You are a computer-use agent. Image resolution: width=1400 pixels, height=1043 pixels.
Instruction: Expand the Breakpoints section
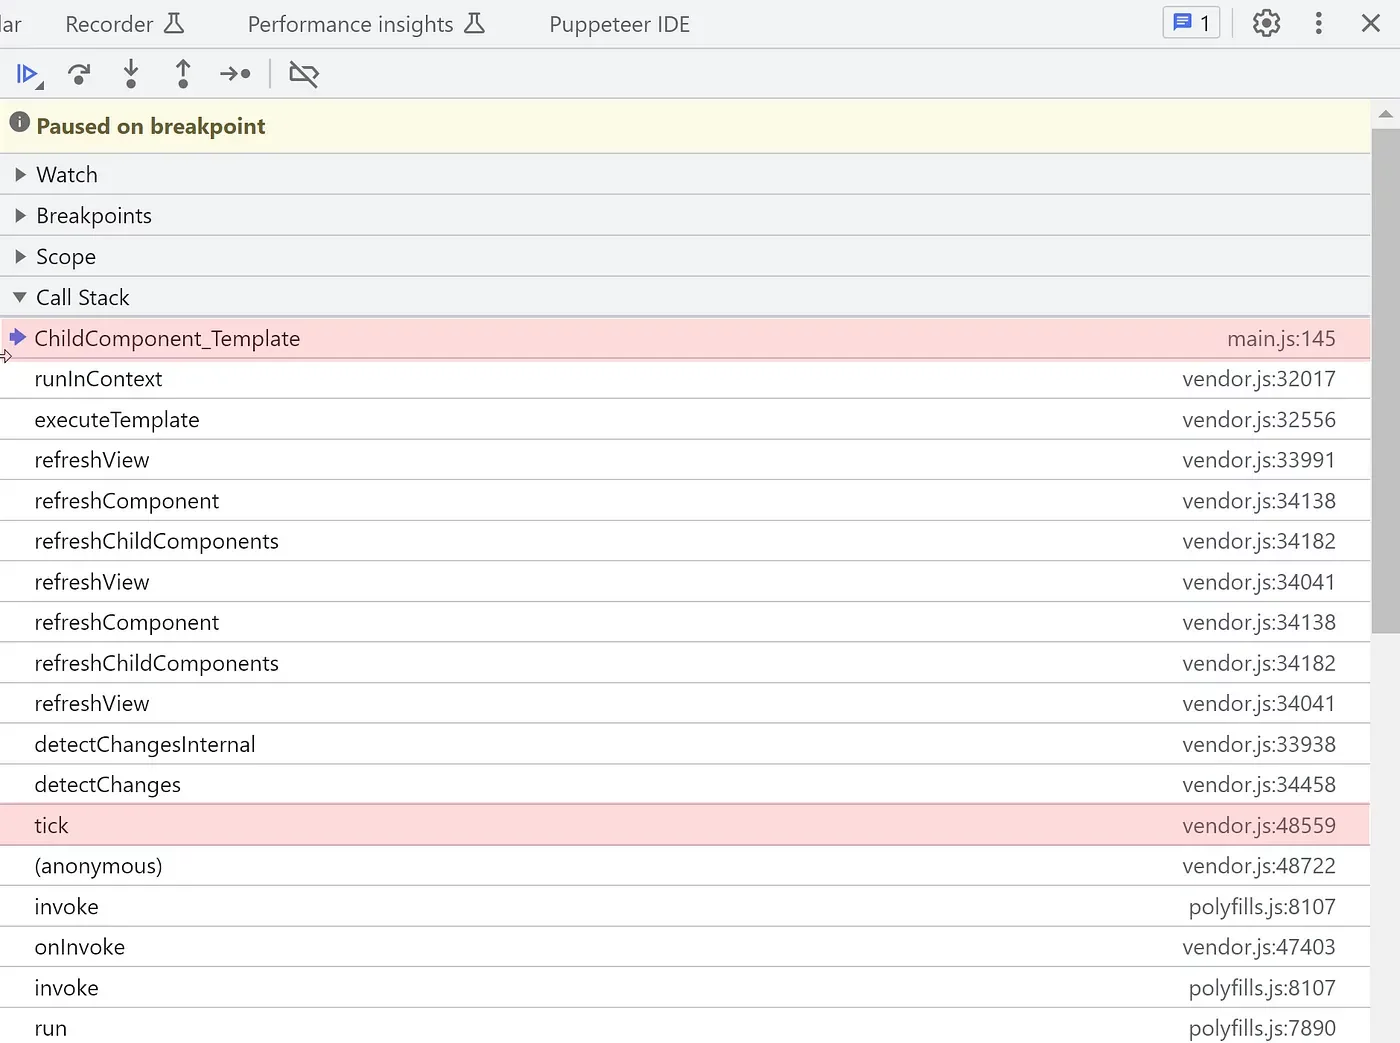click(x=94, y=216)
